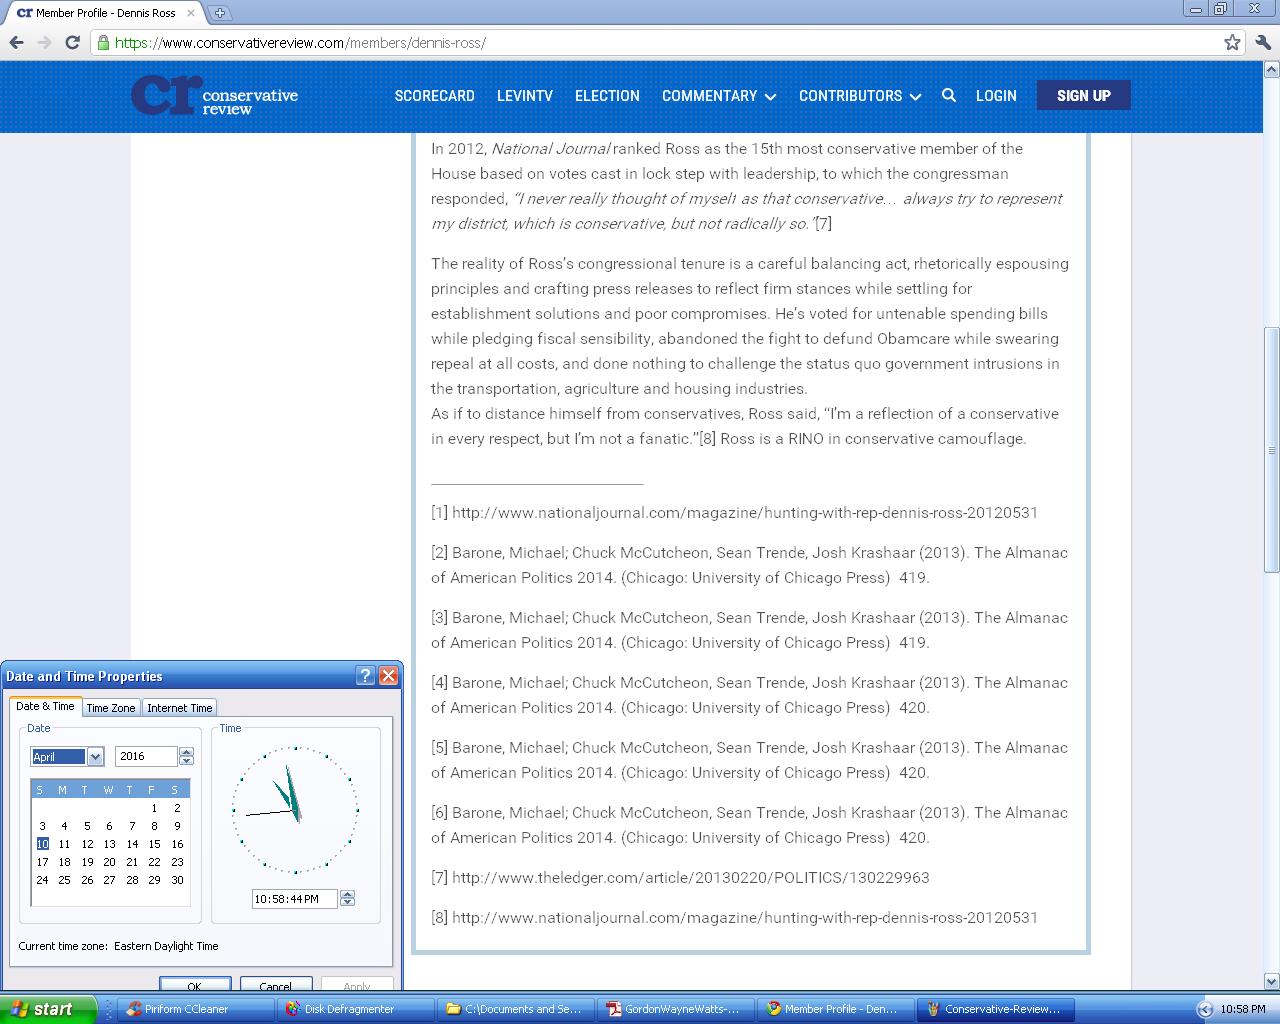Image resolution: width=1280 pixels, height=1024 pixels.
Task: Click the analog clock face
Action: click(295, 810)
